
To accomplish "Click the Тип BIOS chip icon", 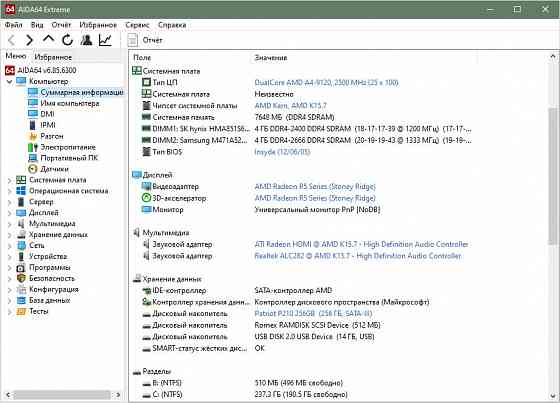I will click(146, 151).
